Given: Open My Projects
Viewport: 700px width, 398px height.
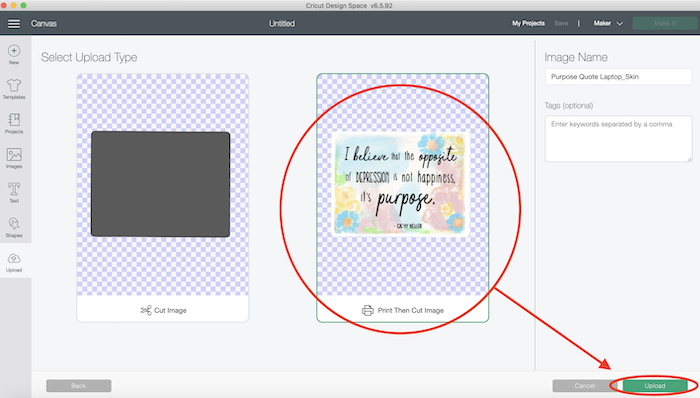Looking at the screenshot, I should 528,23.
